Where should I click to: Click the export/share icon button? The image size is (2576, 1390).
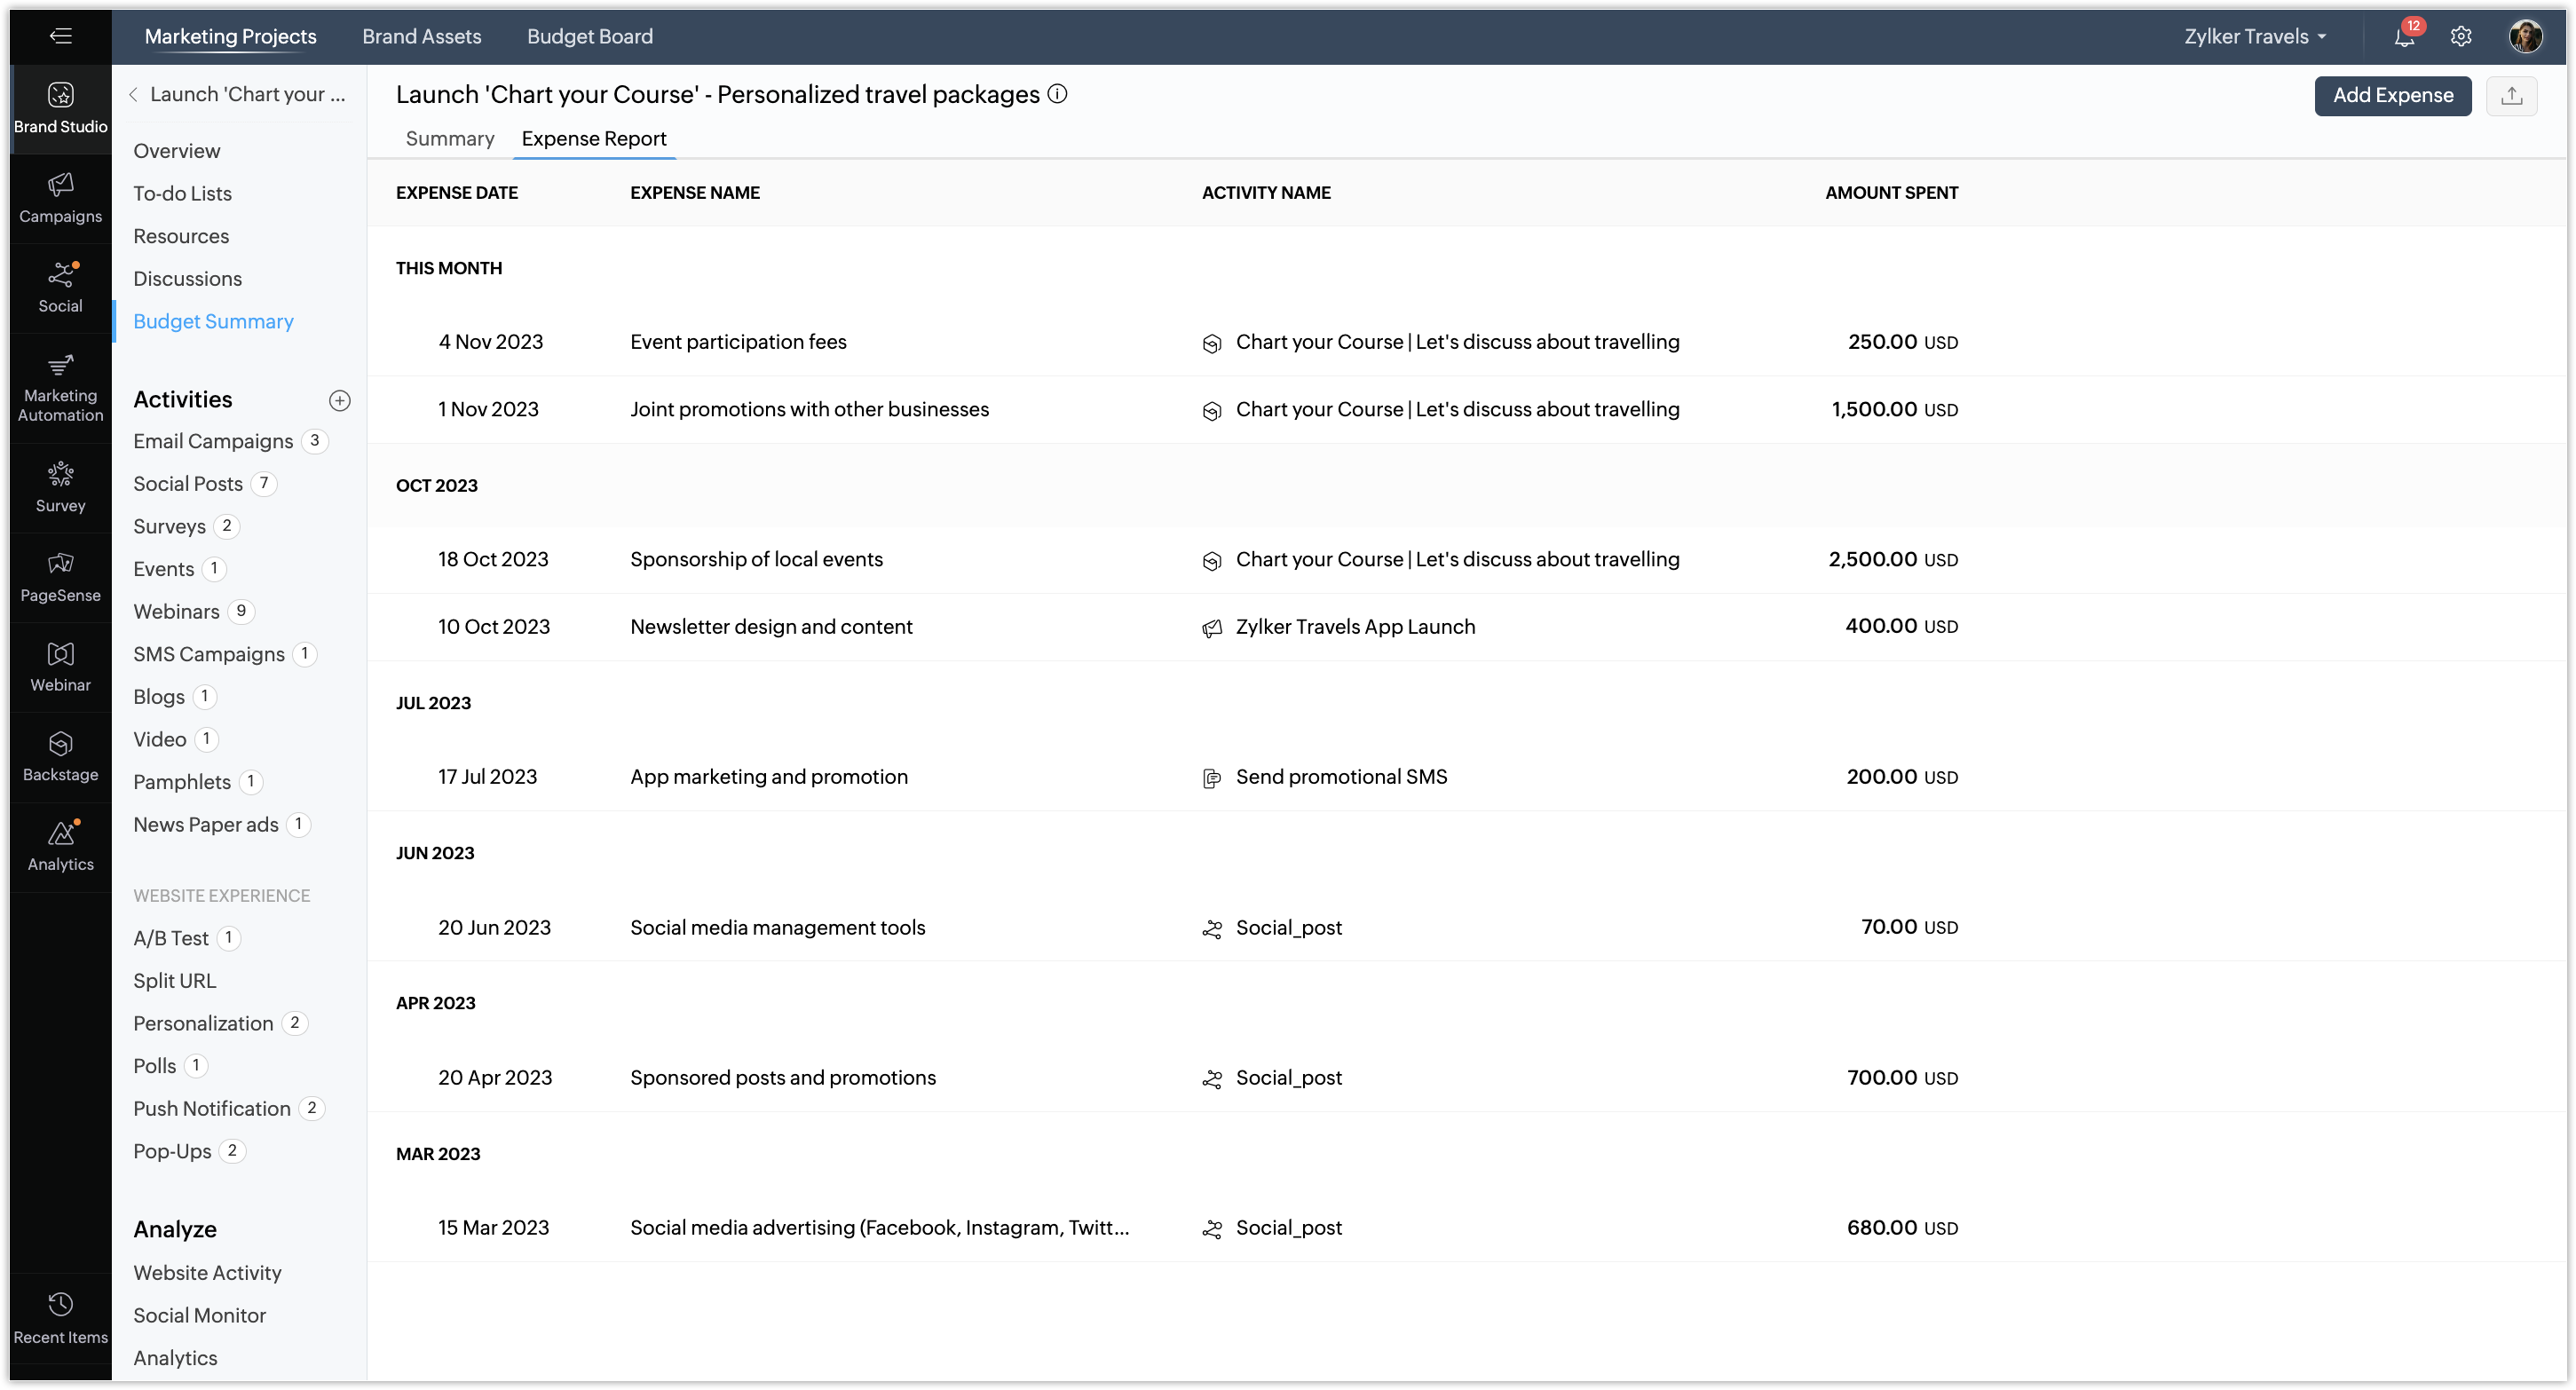[x=2511, y=96]
